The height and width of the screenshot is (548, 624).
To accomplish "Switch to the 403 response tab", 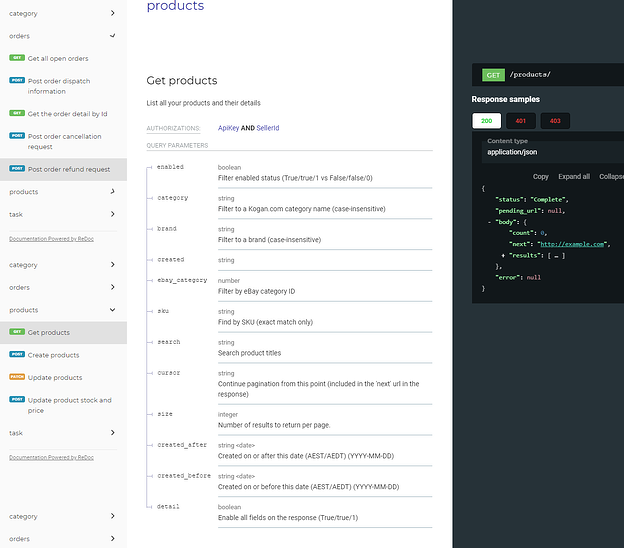I will (553, 121).
